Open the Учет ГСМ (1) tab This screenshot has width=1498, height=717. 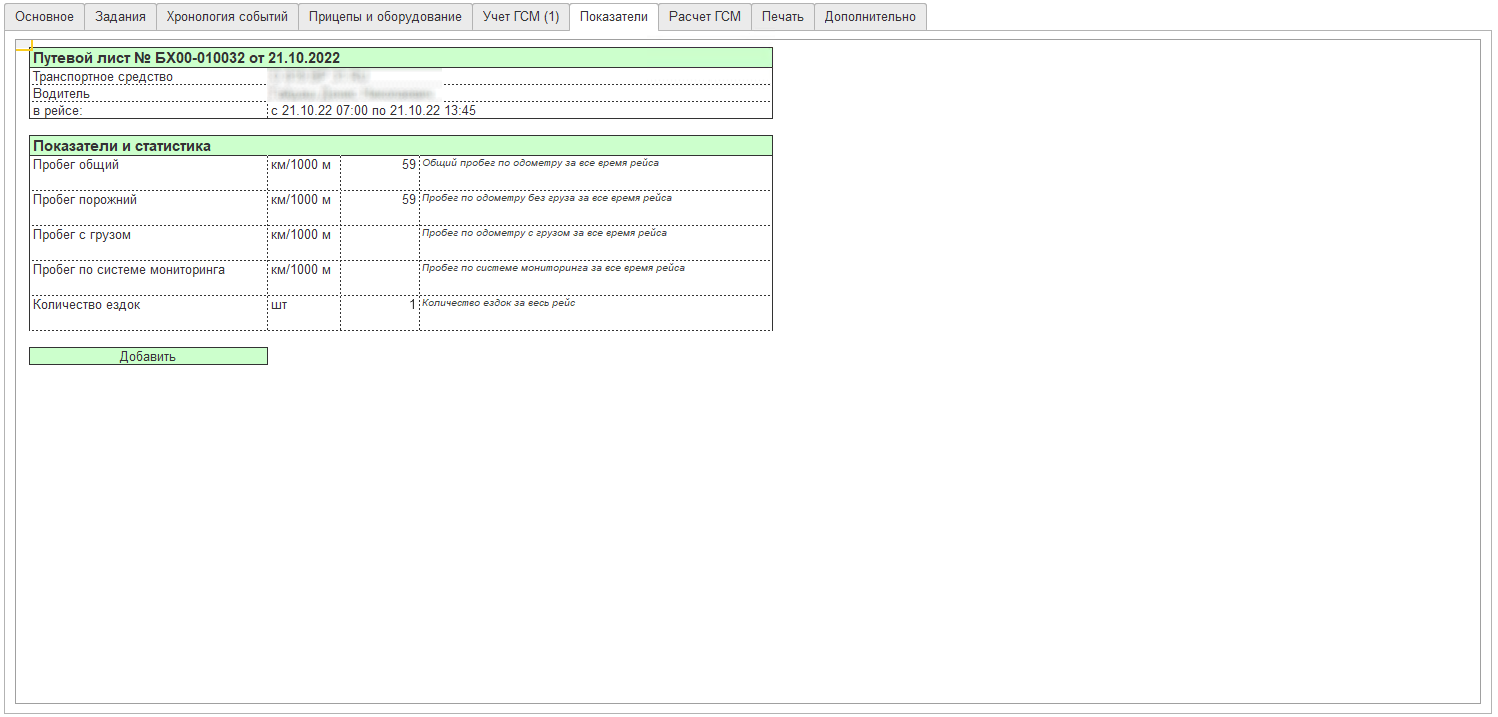pos(520,17)
